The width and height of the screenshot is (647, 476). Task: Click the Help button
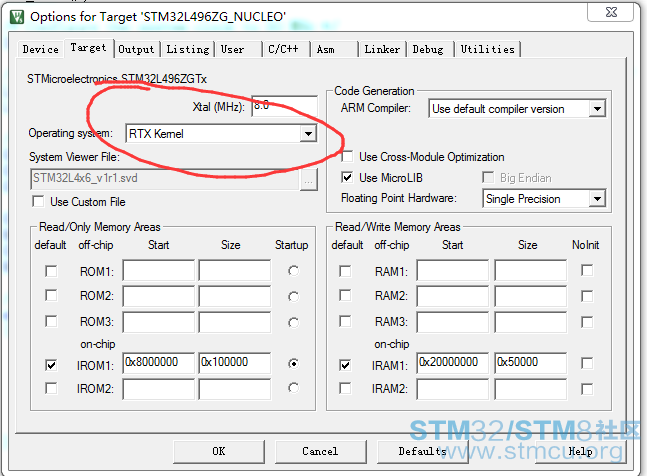point(580,451)
